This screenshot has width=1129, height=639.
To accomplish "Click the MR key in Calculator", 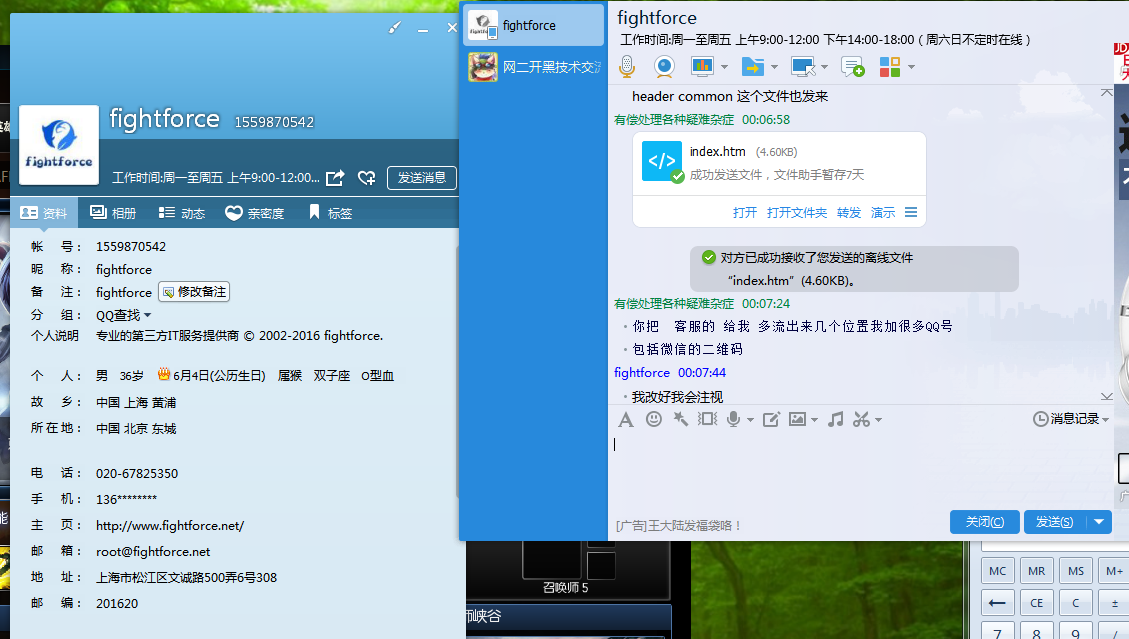I will click(1037, 571).
